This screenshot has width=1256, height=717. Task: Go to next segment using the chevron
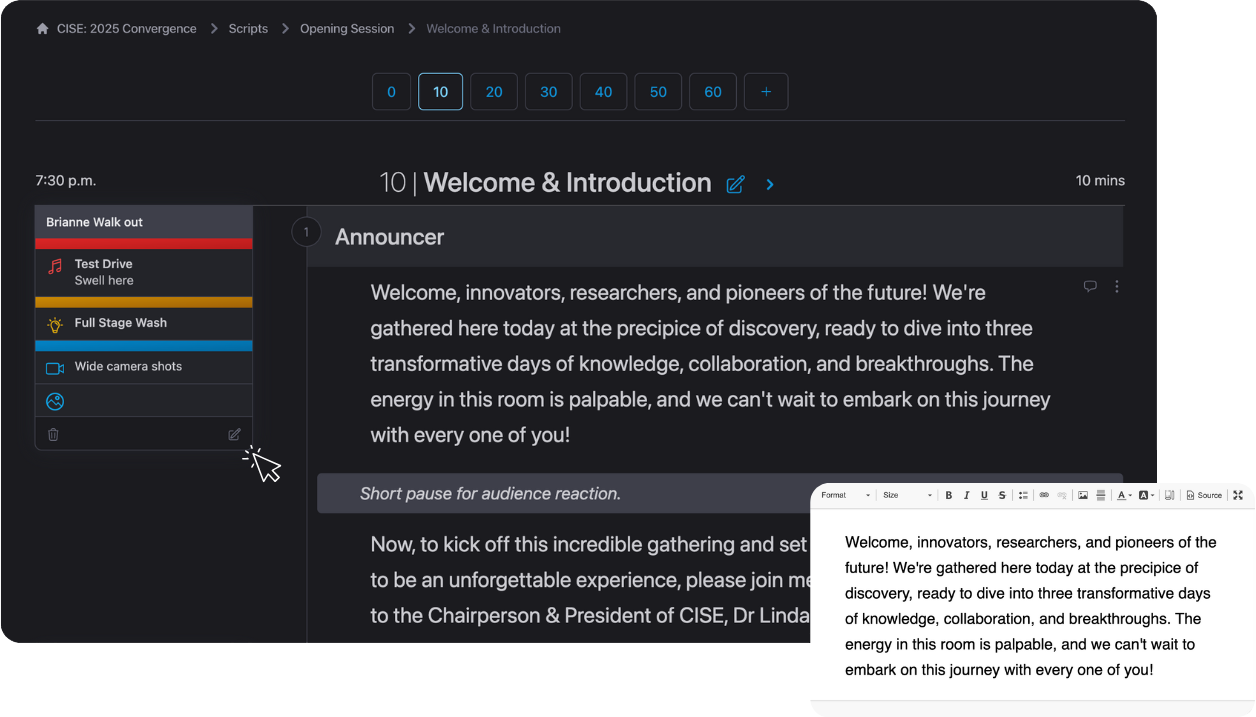tap(770, 185)
